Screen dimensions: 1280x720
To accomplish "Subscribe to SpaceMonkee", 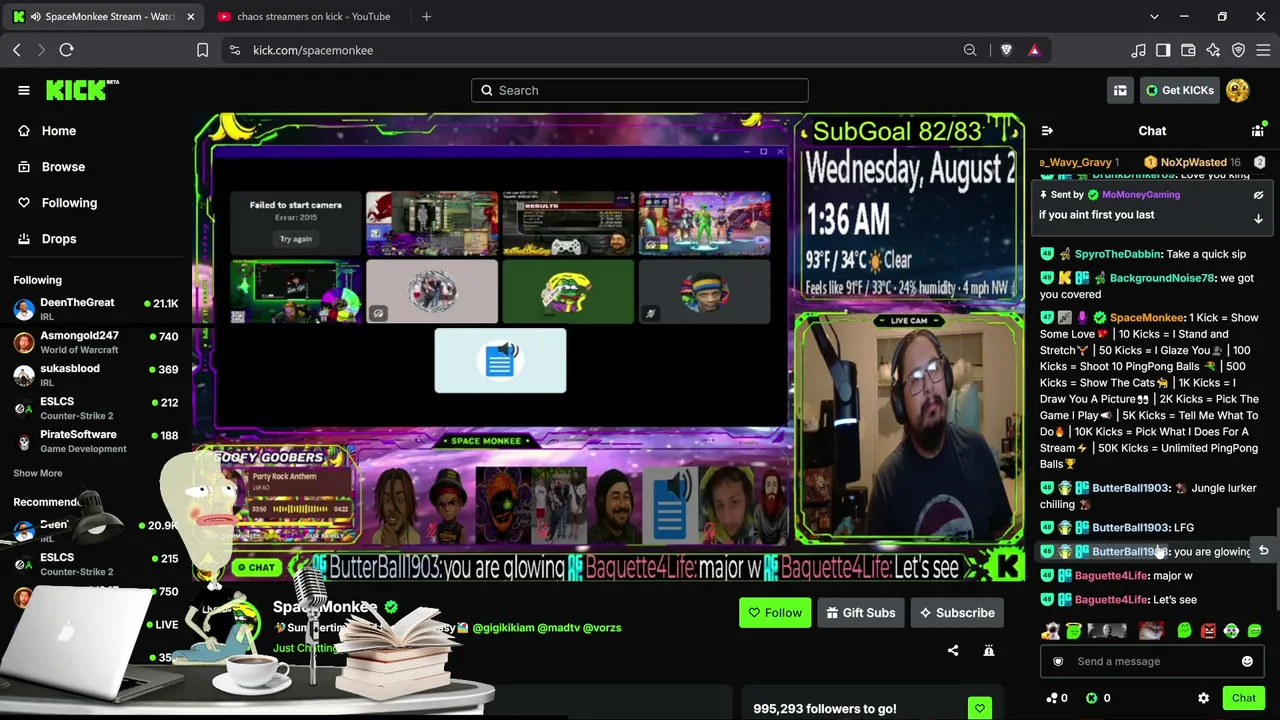I will (x=957, y=613).
